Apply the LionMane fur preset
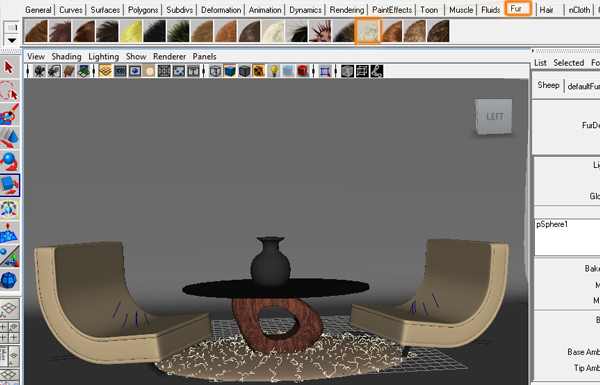Viewport: 600px width, 385px height. pos(202,31)
